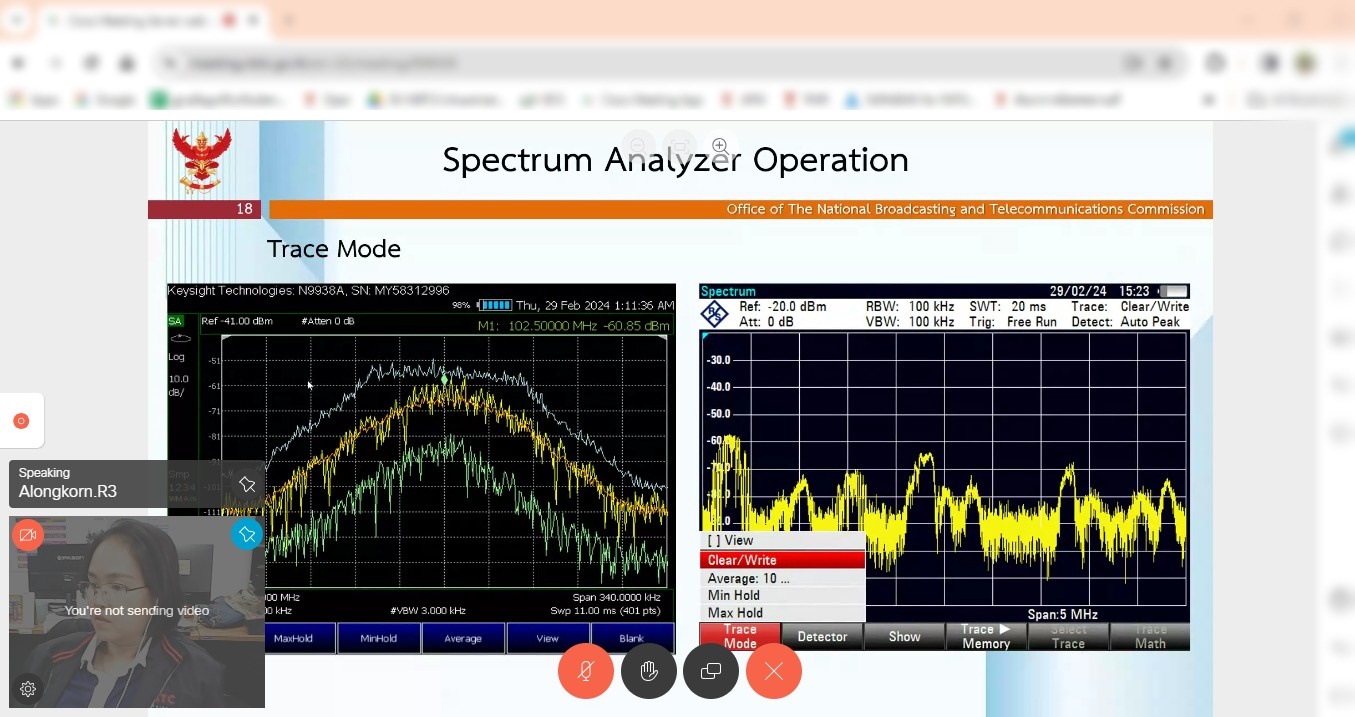
Task: Select the Detector softkey tab
Action: point(822,637)
